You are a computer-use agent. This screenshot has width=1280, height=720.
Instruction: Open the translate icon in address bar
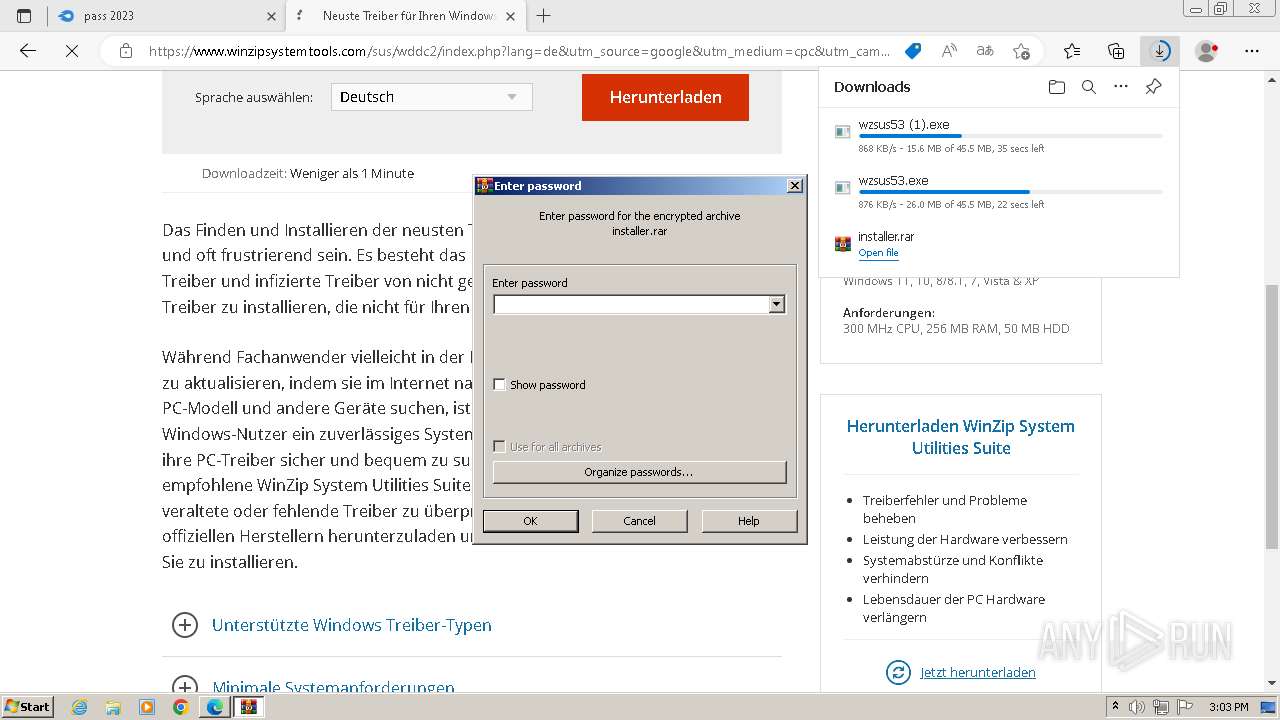[x=985, y=51]
